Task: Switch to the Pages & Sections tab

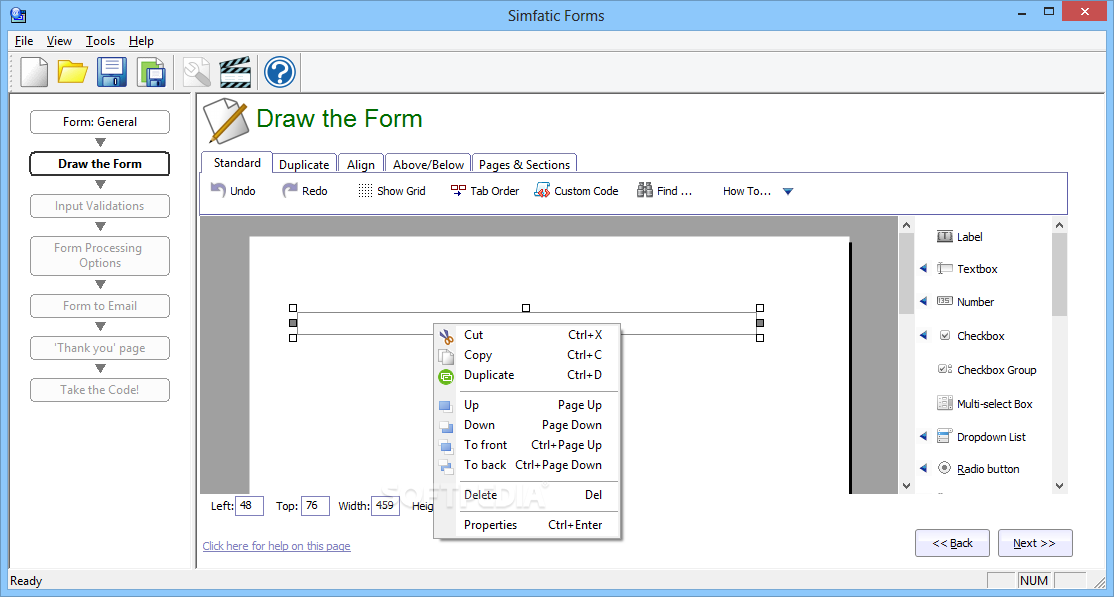Action: point(524,164)
